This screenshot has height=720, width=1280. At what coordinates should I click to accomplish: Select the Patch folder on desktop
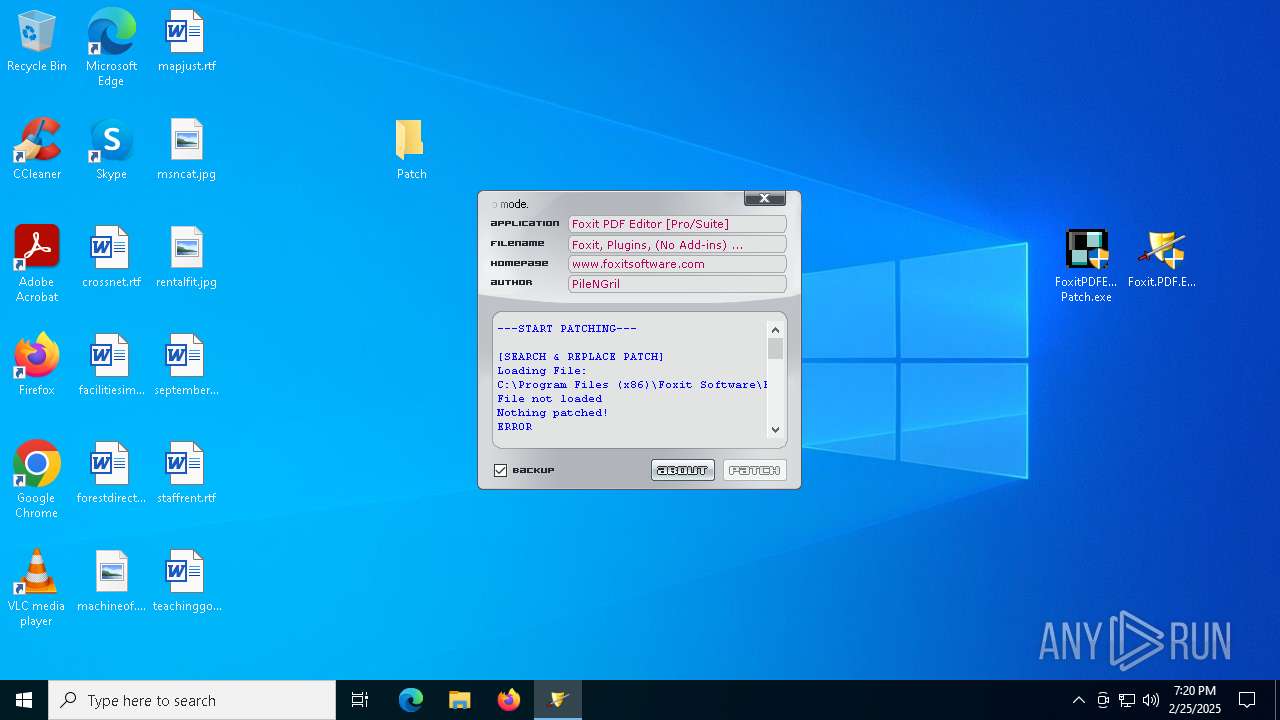[411, 150]
